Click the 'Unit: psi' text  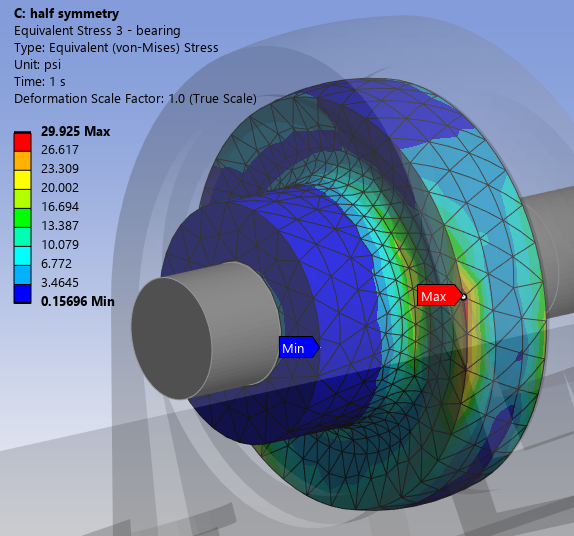point(37,64)
